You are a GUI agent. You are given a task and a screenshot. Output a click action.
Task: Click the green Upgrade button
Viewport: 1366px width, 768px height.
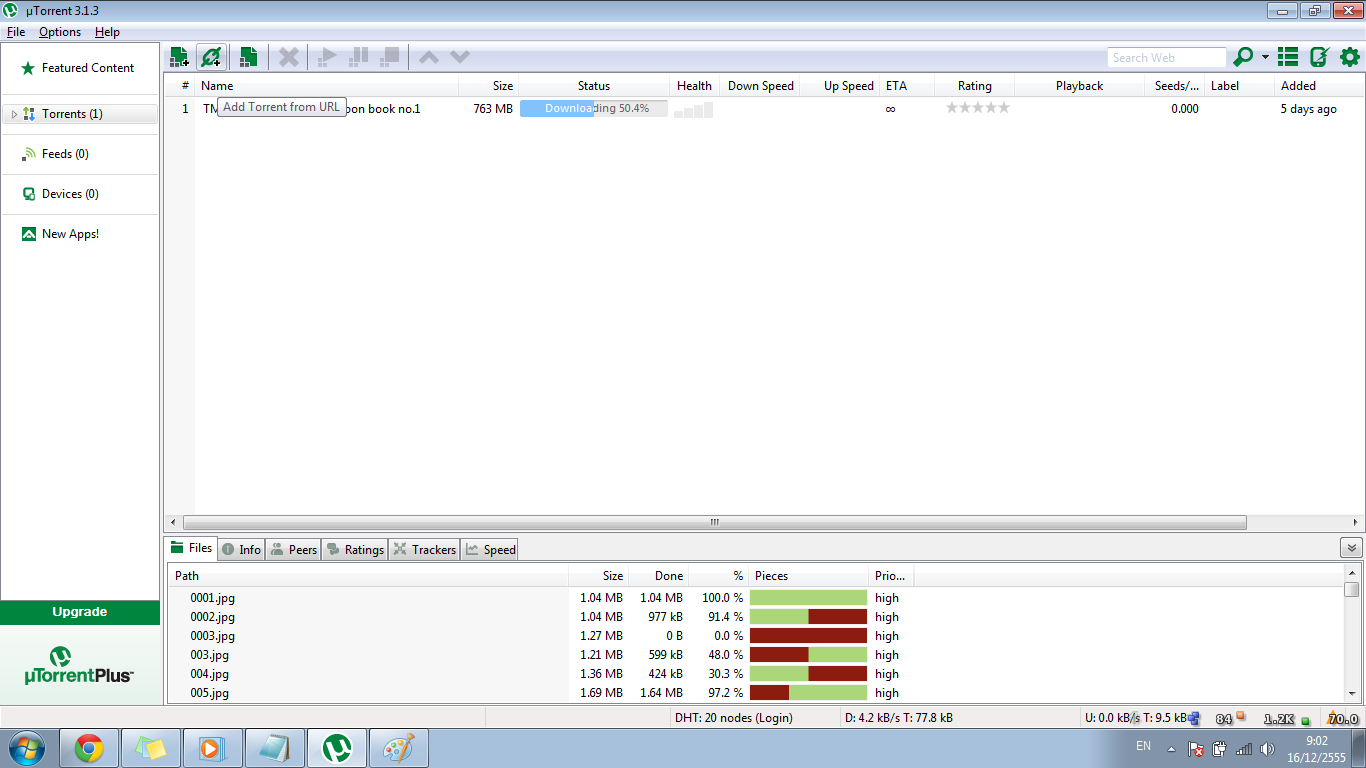(x=80, y=612)
